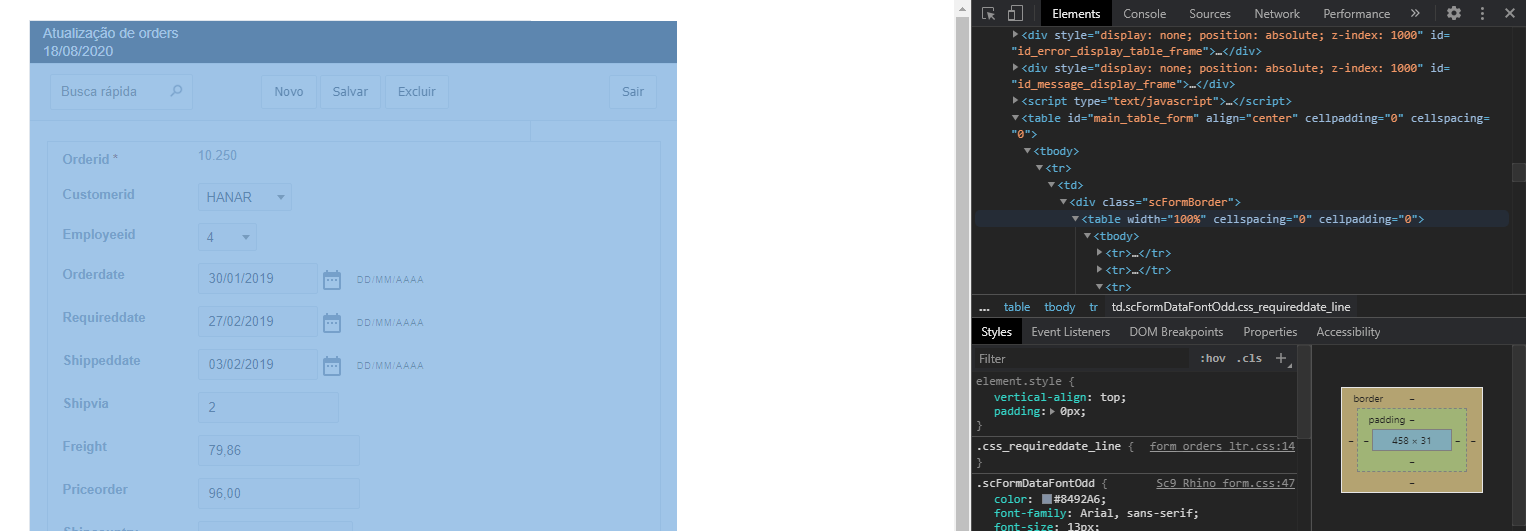Click the Orderdate field 30/01/2019
This screenshot has width=1526, height=531.
point(257,279)
